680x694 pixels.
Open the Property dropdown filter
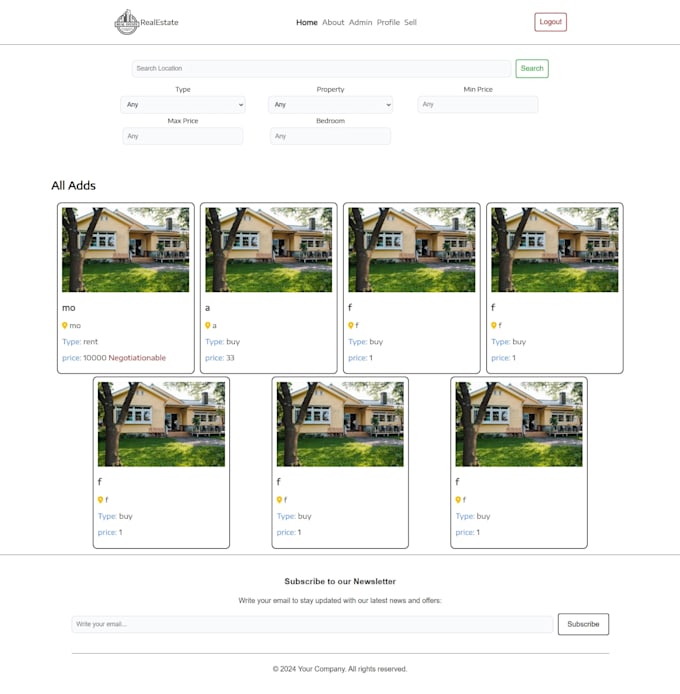tap(330, 105)
